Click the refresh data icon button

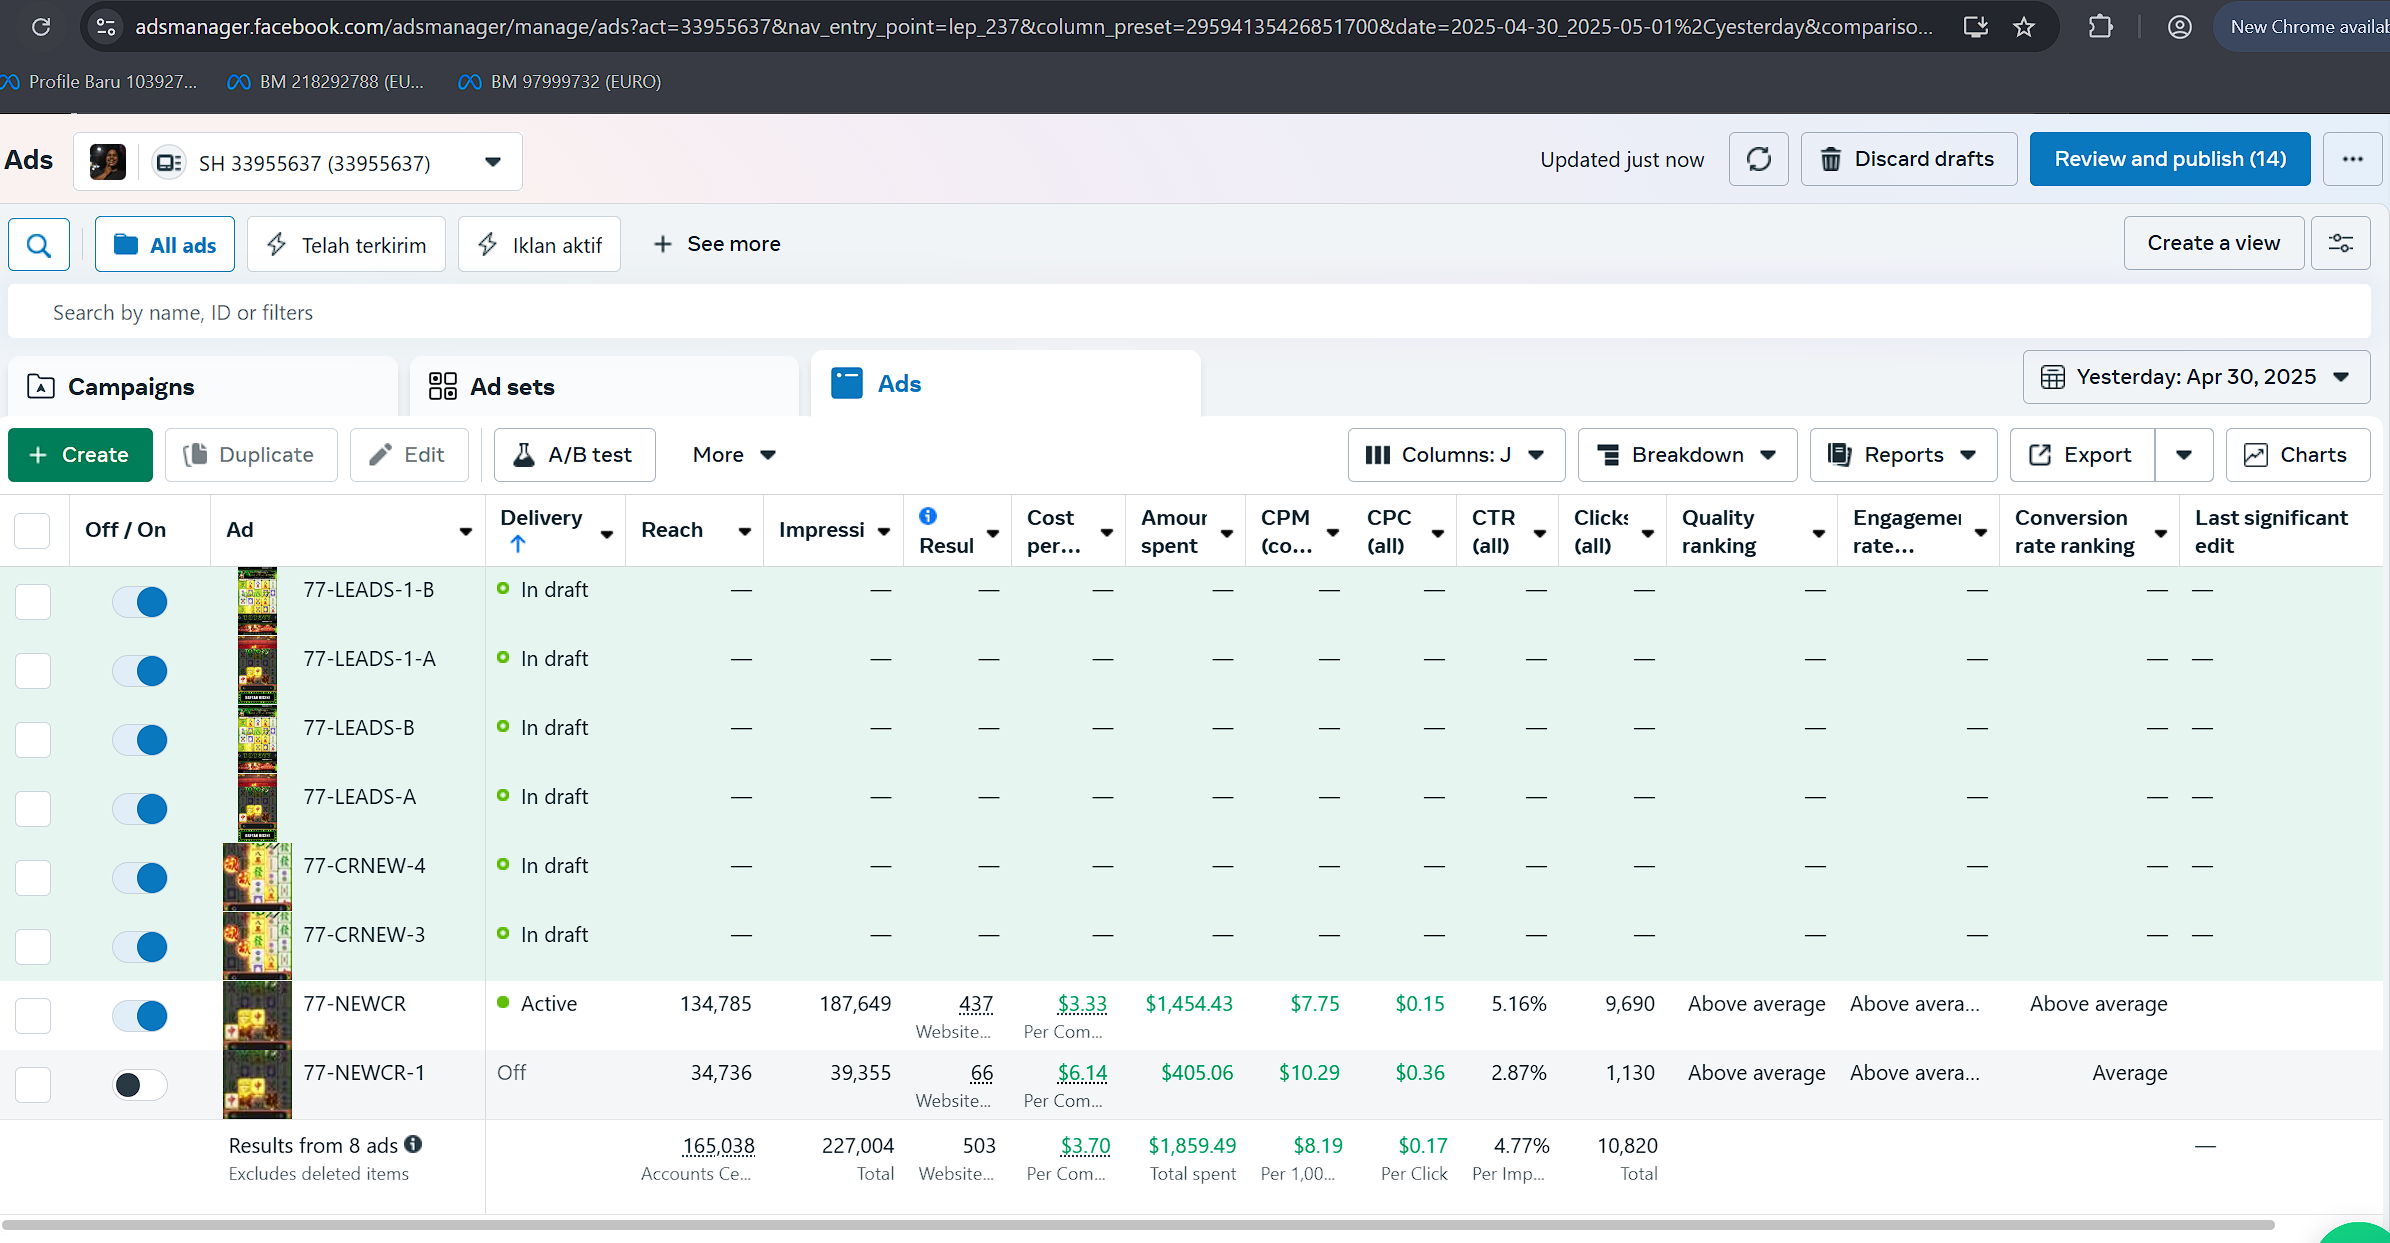point(1758,159)
